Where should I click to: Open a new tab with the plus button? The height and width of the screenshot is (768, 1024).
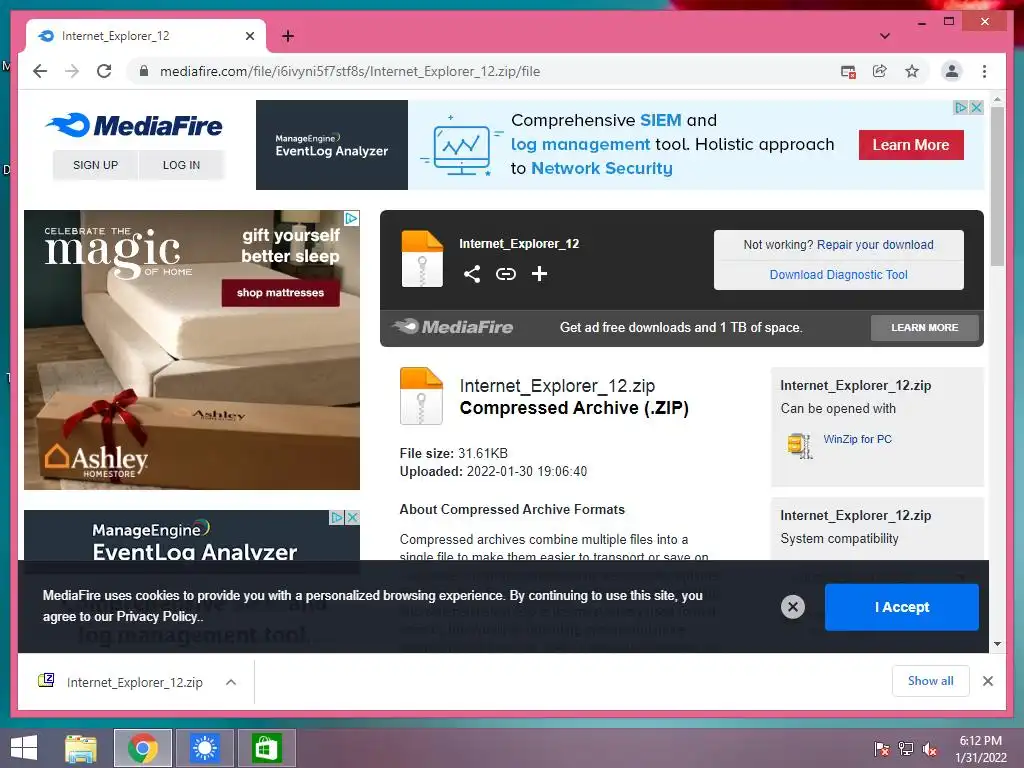288,36
